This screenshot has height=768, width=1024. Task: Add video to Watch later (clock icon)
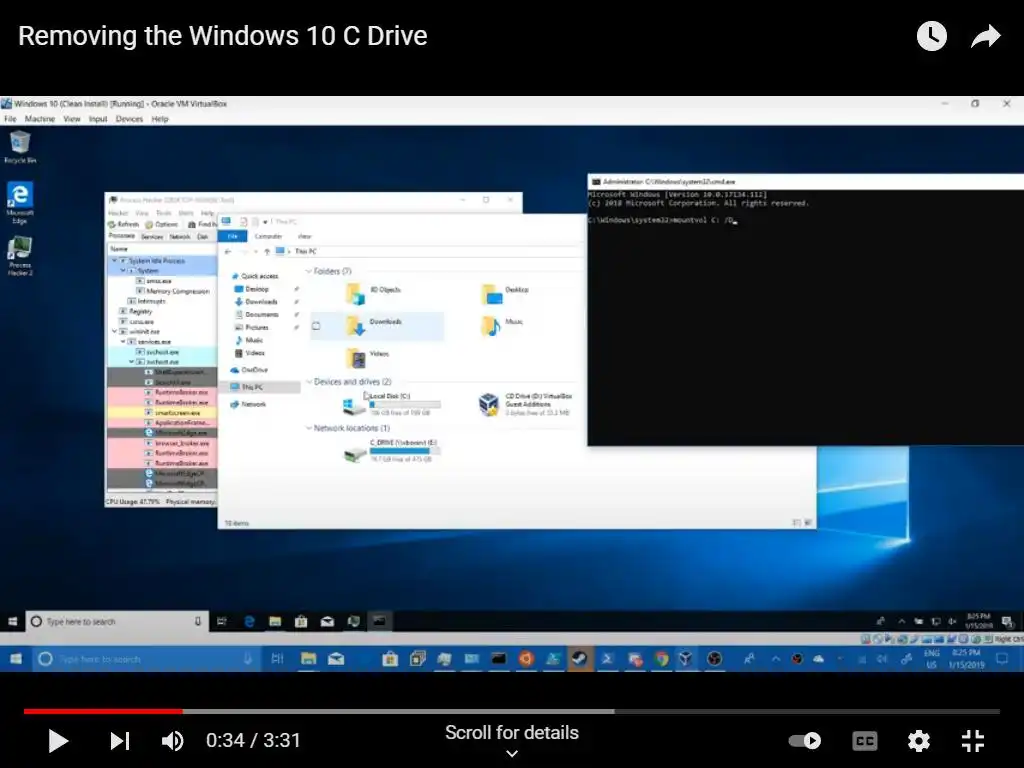pos(931,36)
